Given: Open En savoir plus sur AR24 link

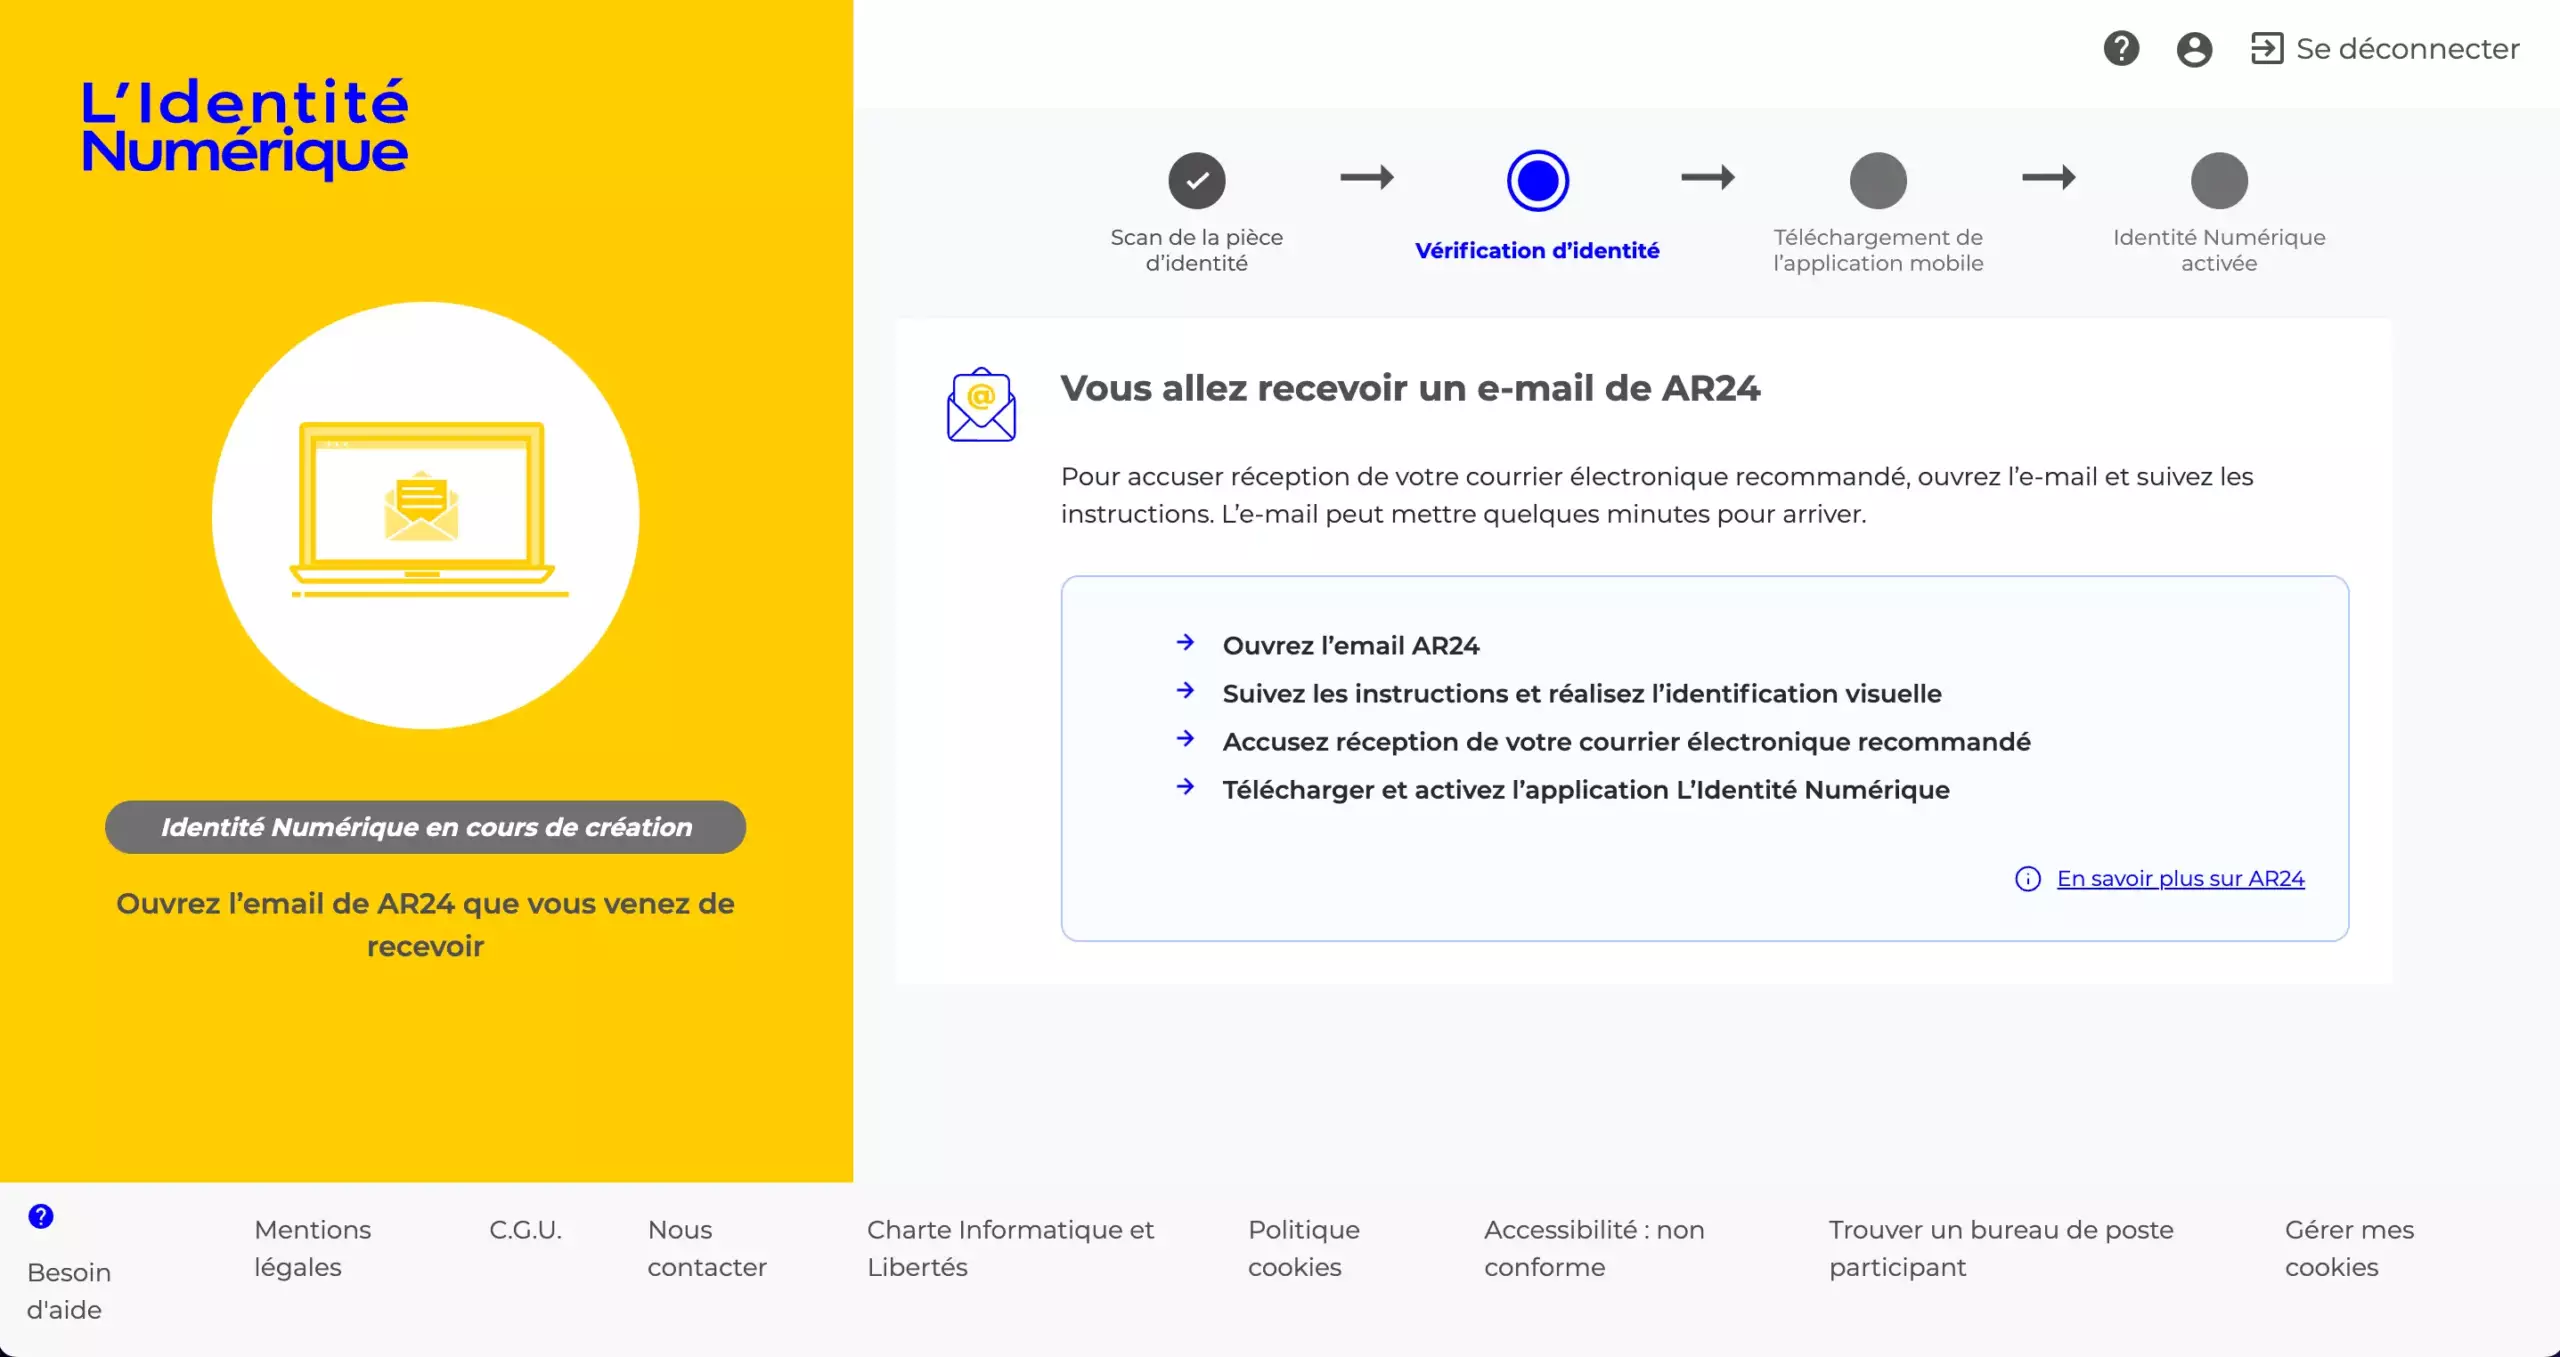Looking at the screenshot, I should tap(2180, 878).
